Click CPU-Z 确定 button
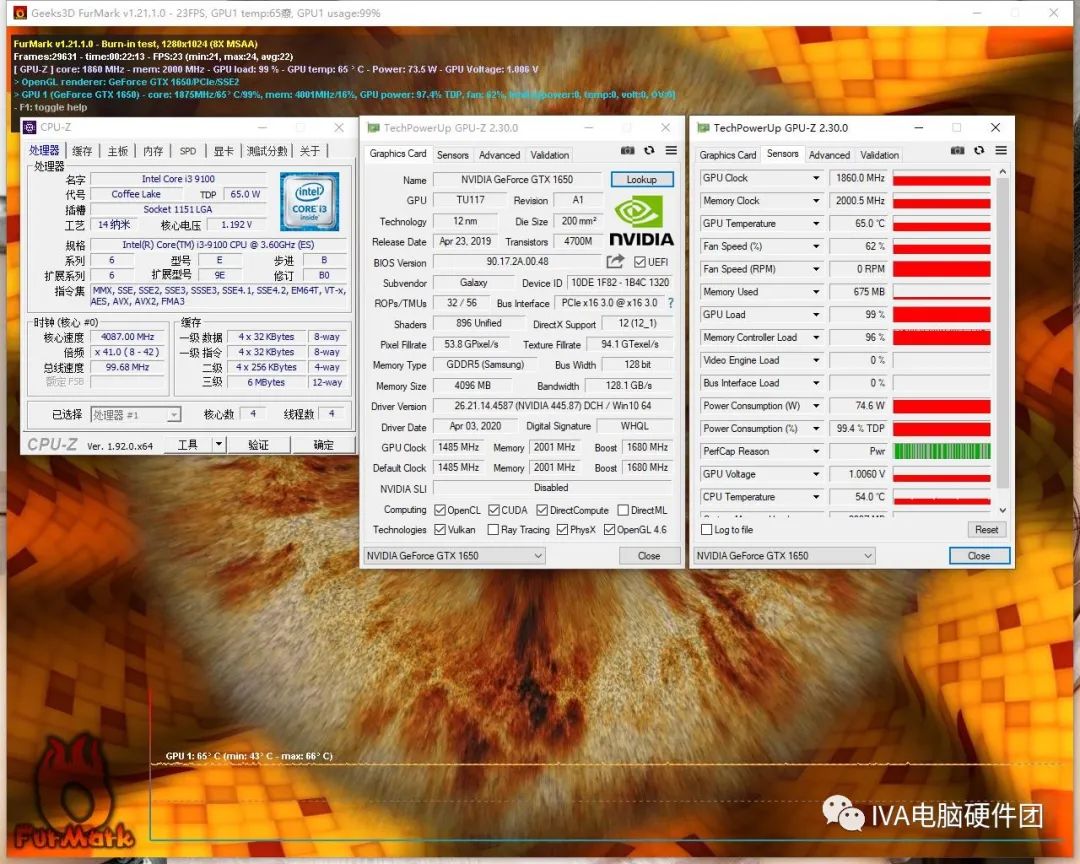Image resolution: width=1080 pixels, height=864 pixels. (x=323, y=445)
